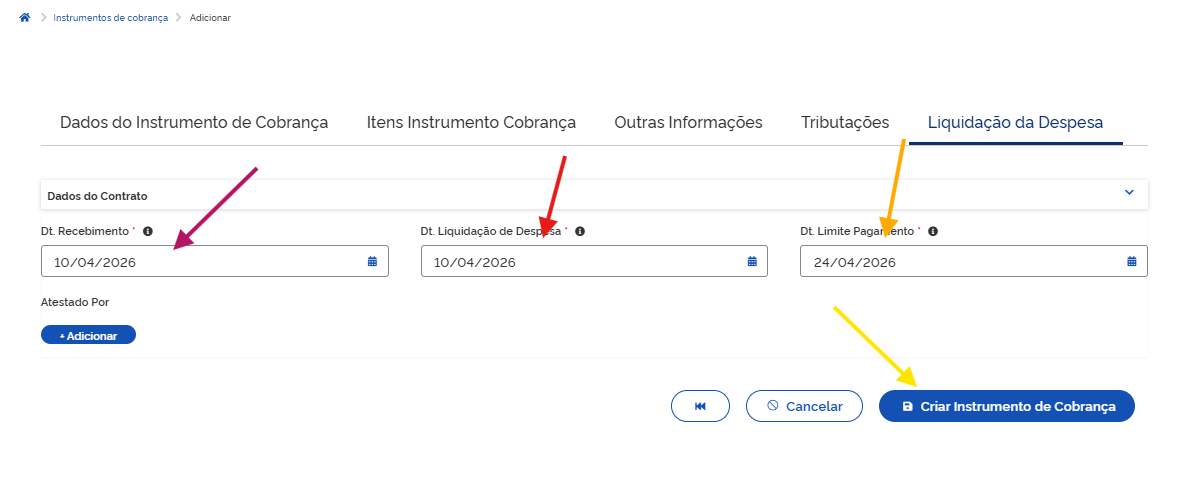Open the Itens Instrumento Cobrança tab
Screen dimensions: 1186x482
coord(471,123)
